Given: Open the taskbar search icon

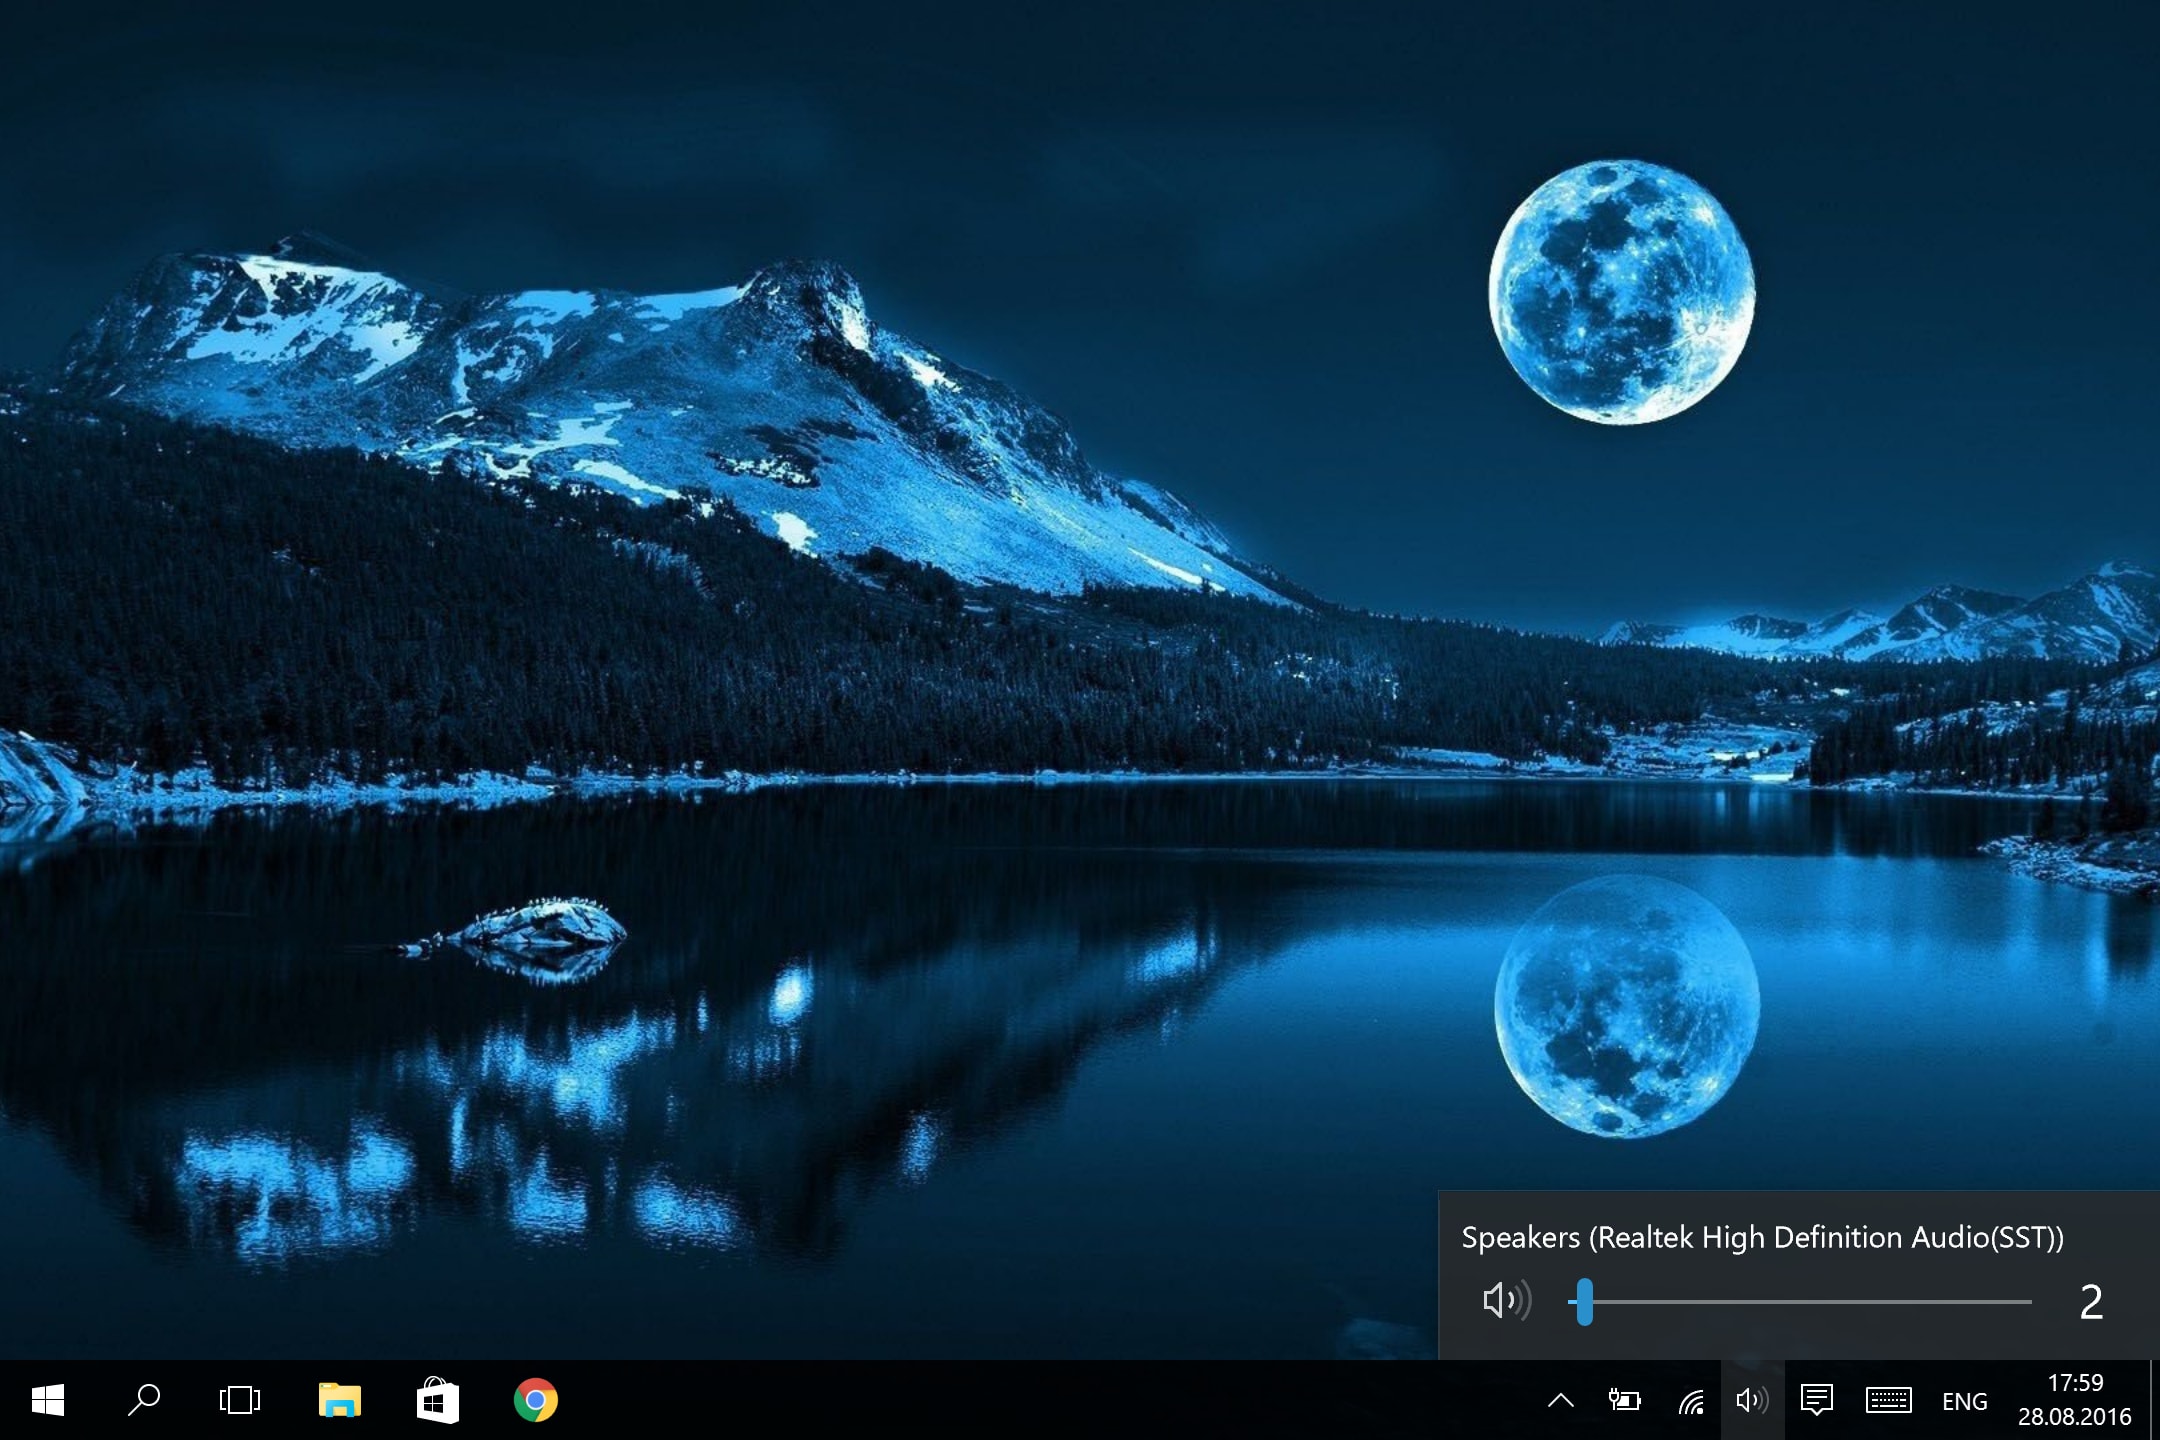Looking at the screenshot, I should (144, 1400).
